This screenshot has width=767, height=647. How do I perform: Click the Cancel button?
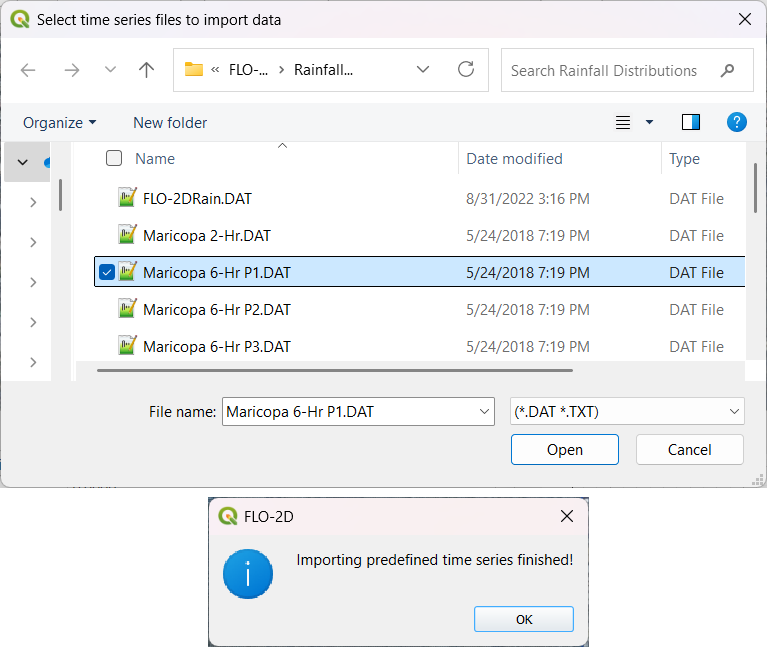click(689, 449)
